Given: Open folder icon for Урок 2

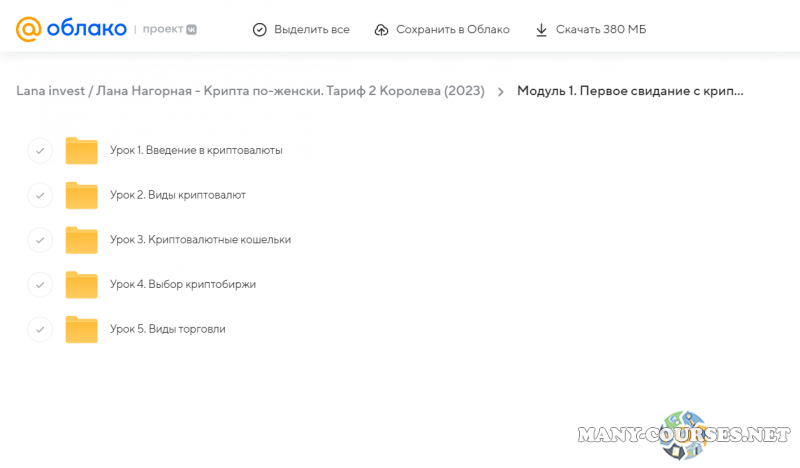Looking at the screenshot, I should tap(81, 195).
